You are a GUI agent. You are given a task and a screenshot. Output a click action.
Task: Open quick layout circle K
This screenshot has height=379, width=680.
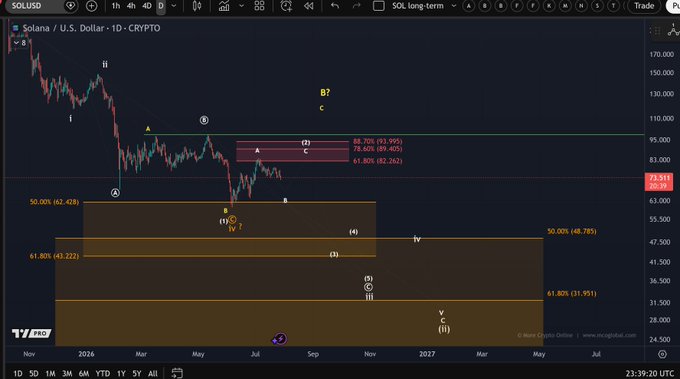pos(549,6)
